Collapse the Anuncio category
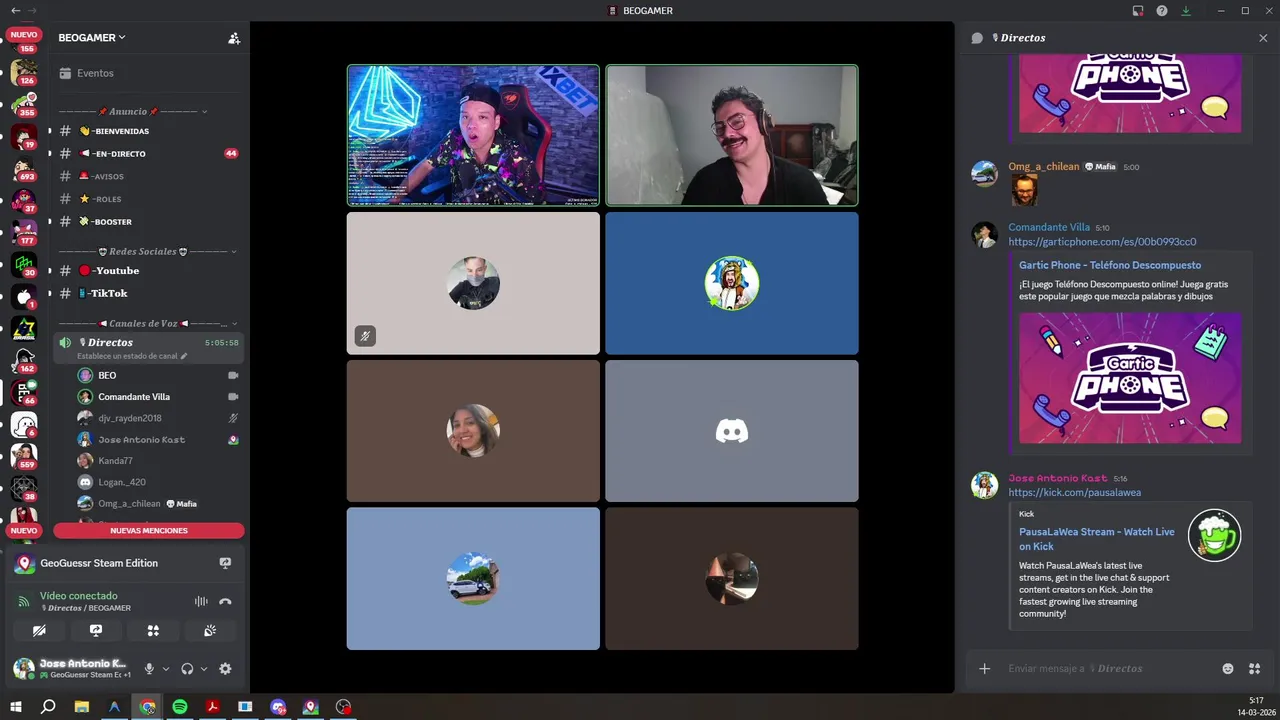 click(132, 112)
